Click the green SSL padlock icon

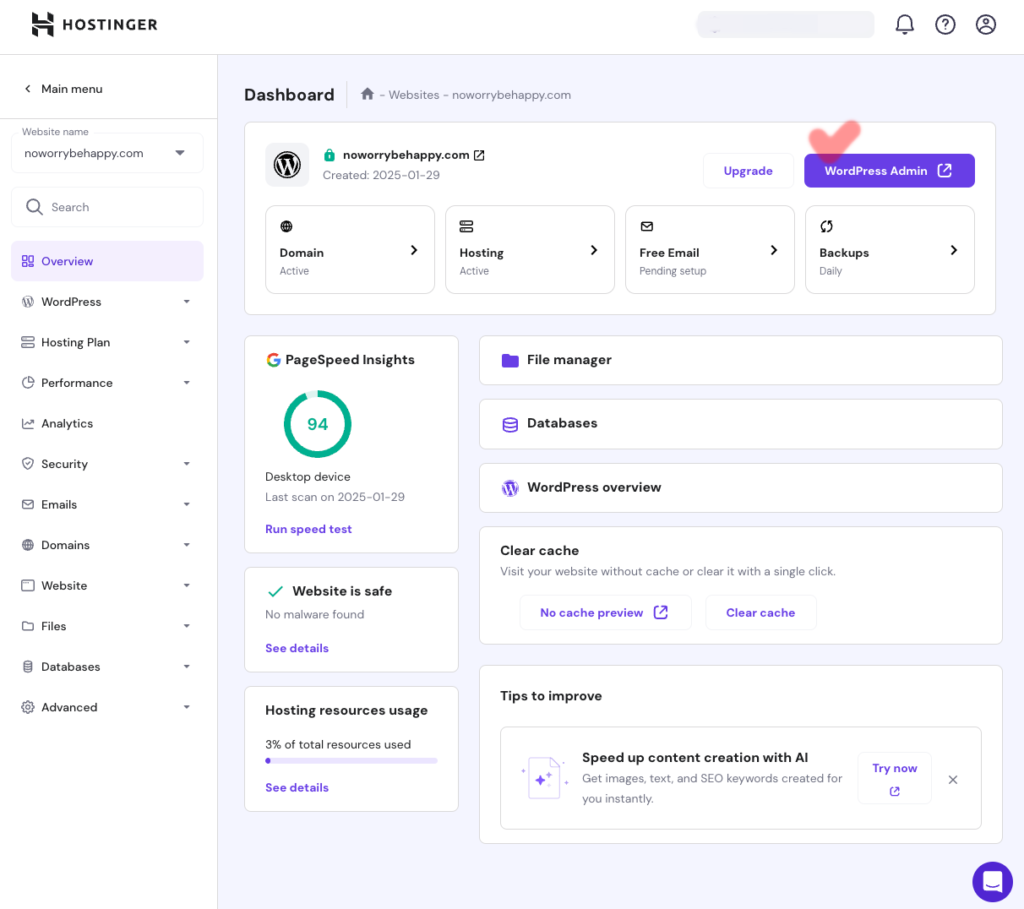[x=329, y=155]
